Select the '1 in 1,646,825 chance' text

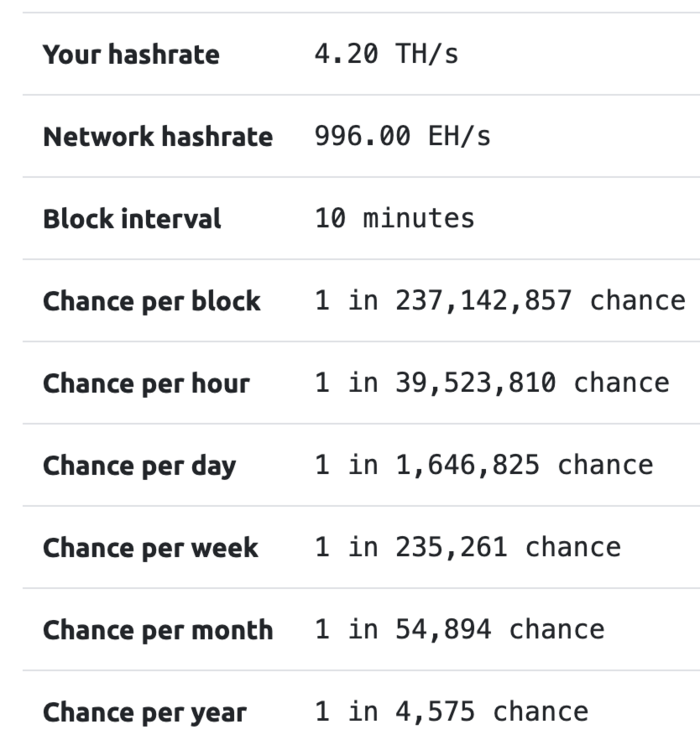484,465
